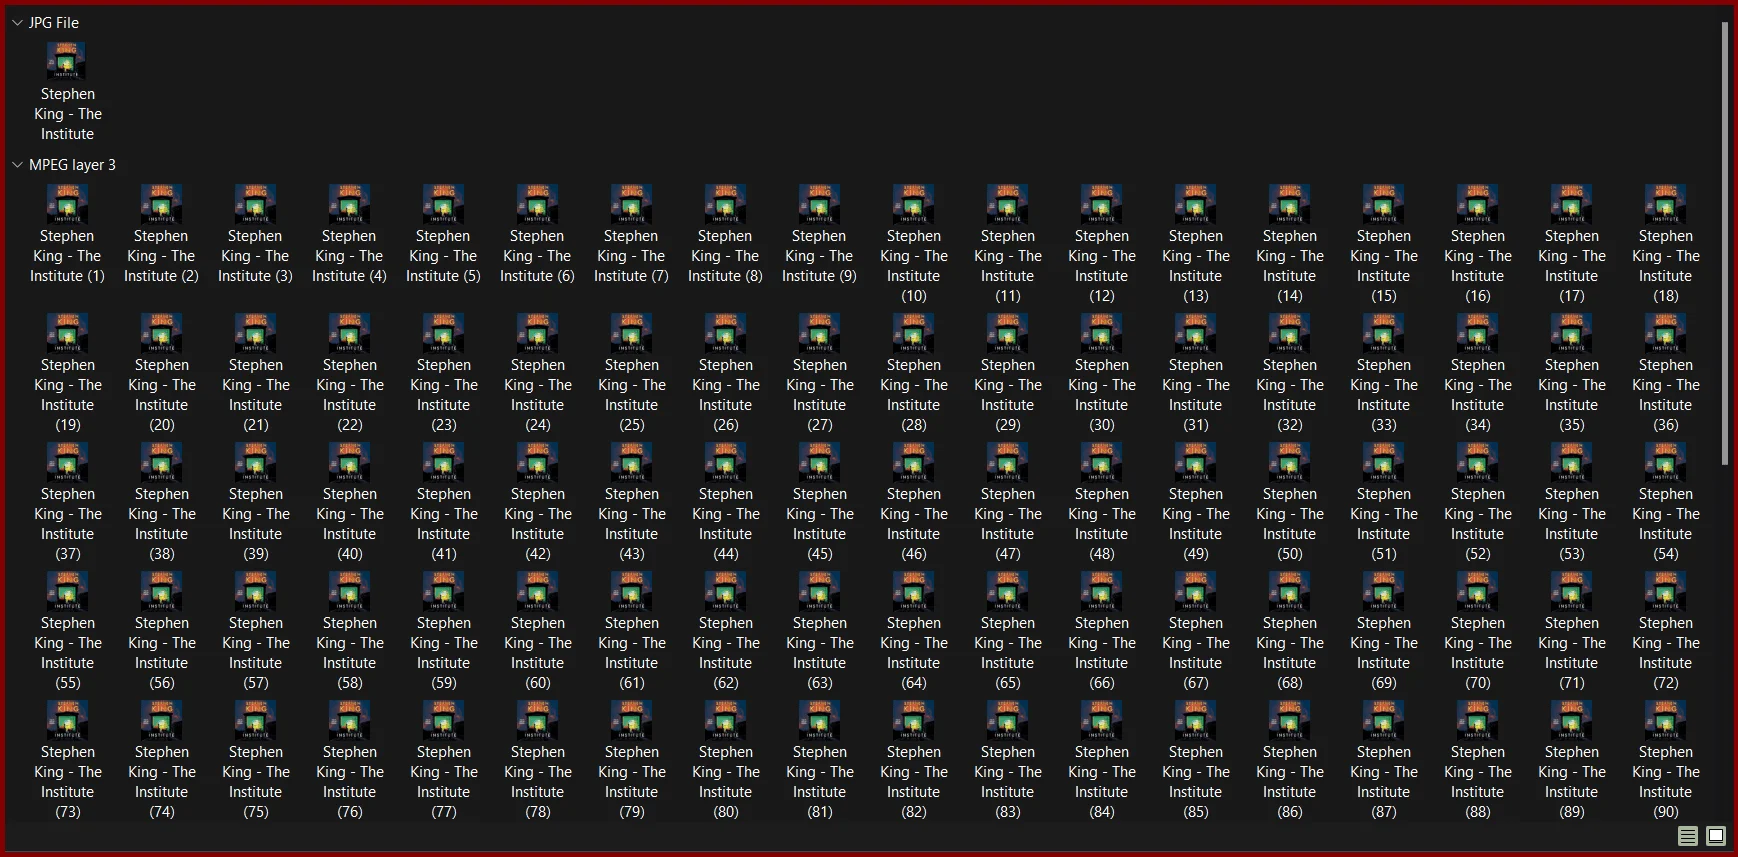Select MP3 file icon Institute (5)

(443, 203)
